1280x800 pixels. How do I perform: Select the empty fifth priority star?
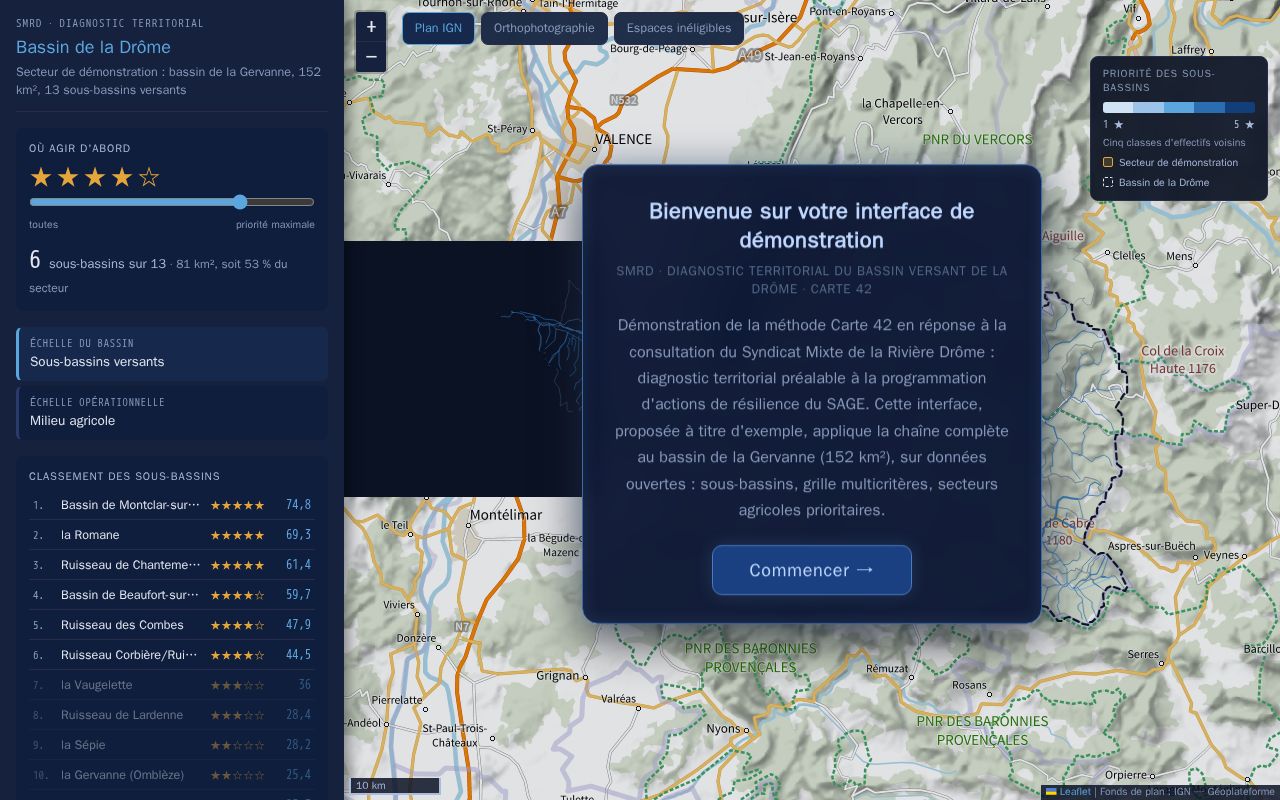(x=149, y=178)
